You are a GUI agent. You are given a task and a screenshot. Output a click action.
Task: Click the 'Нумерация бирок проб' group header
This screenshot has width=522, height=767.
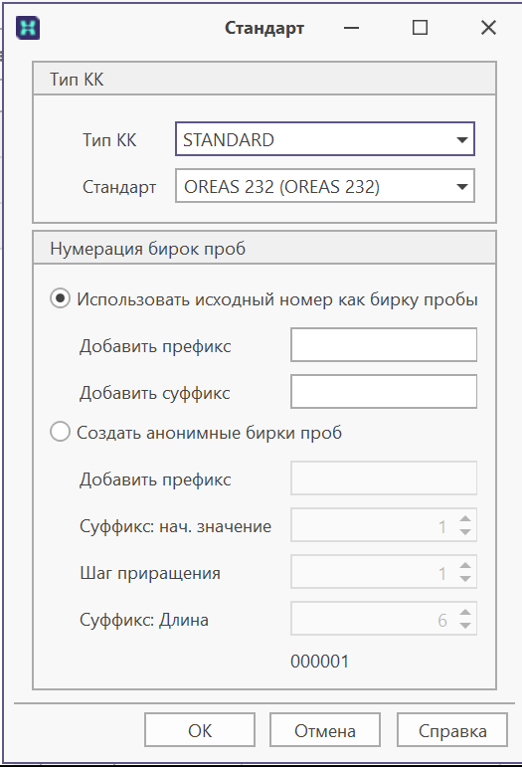point(264,248)
